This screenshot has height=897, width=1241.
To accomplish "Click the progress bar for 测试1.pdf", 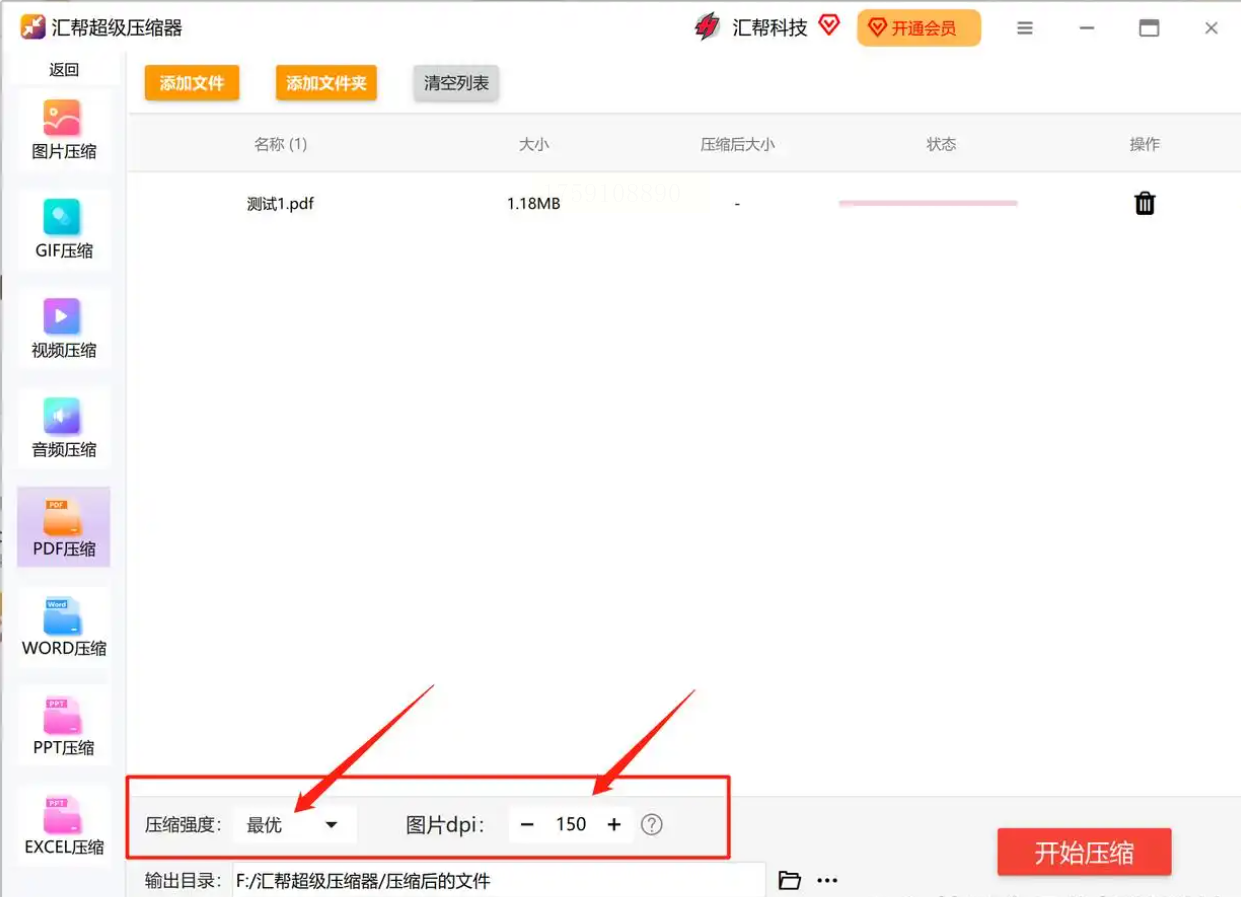I will coord(928,203).
